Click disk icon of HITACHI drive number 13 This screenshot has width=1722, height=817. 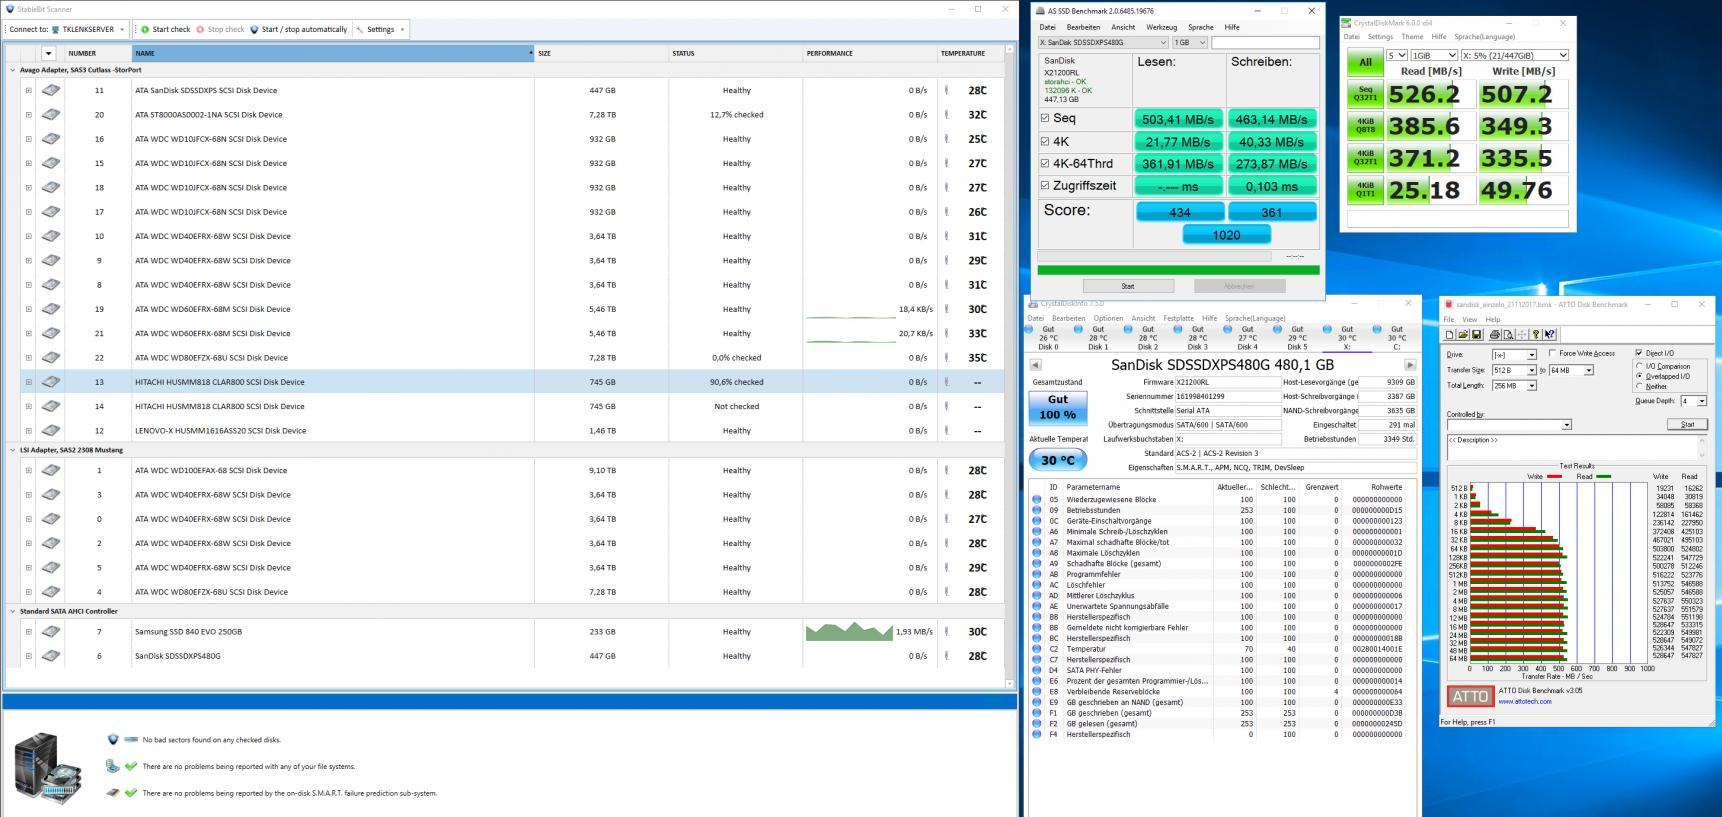51,382
